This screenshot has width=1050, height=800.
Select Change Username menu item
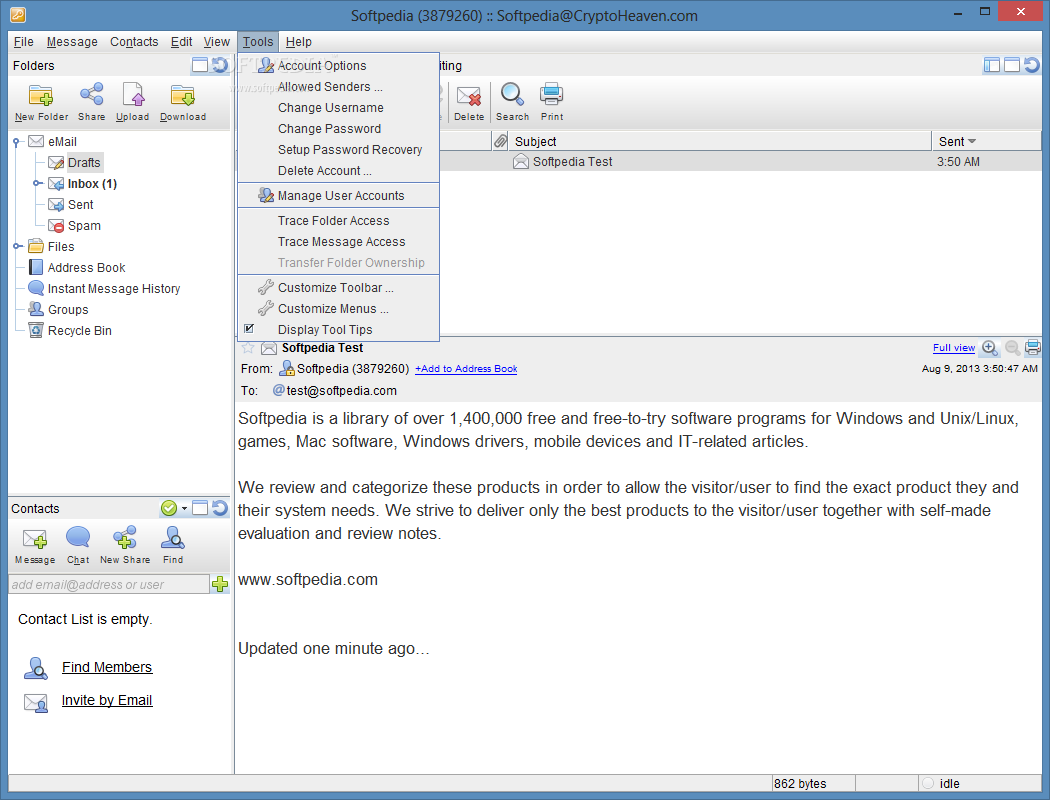(x=338, y=108)
